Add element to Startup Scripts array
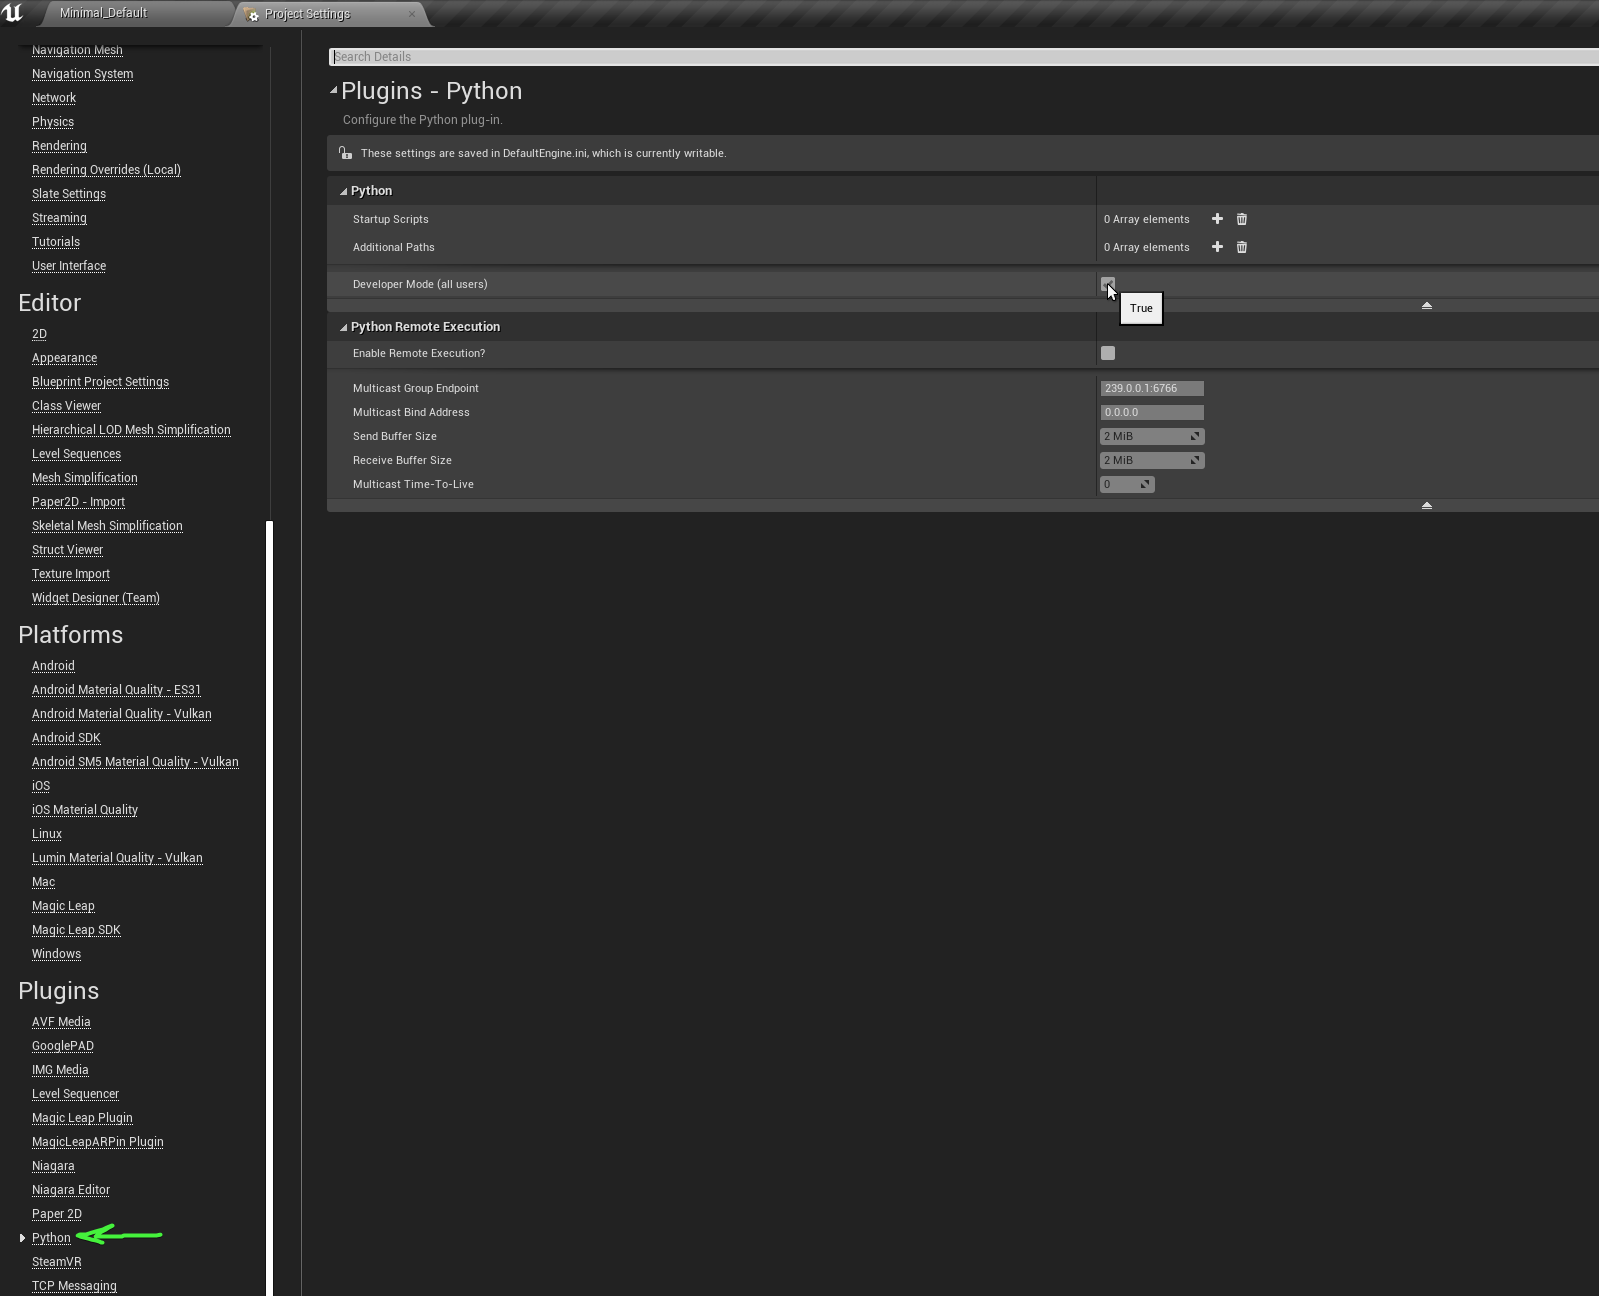 1217,219
